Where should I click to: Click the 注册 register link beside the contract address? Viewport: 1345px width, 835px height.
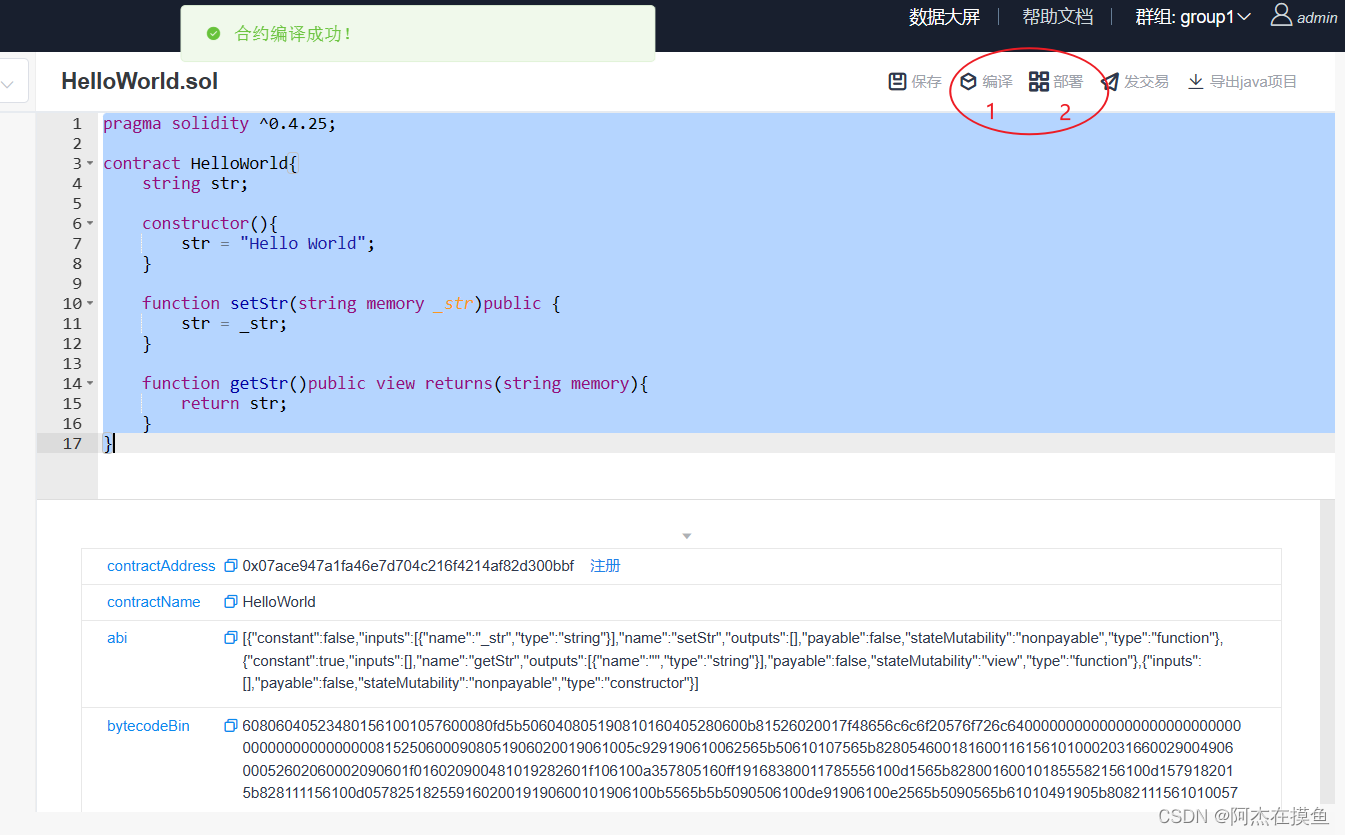point(605,566)
